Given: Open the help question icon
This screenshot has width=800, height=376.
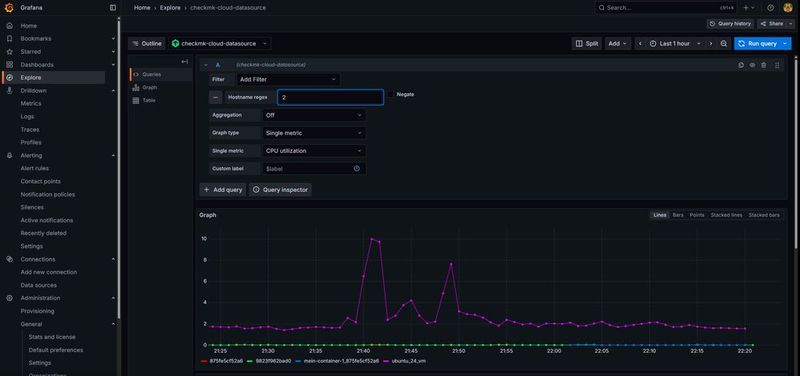Looking at the screenshot, I should [770, 8].
